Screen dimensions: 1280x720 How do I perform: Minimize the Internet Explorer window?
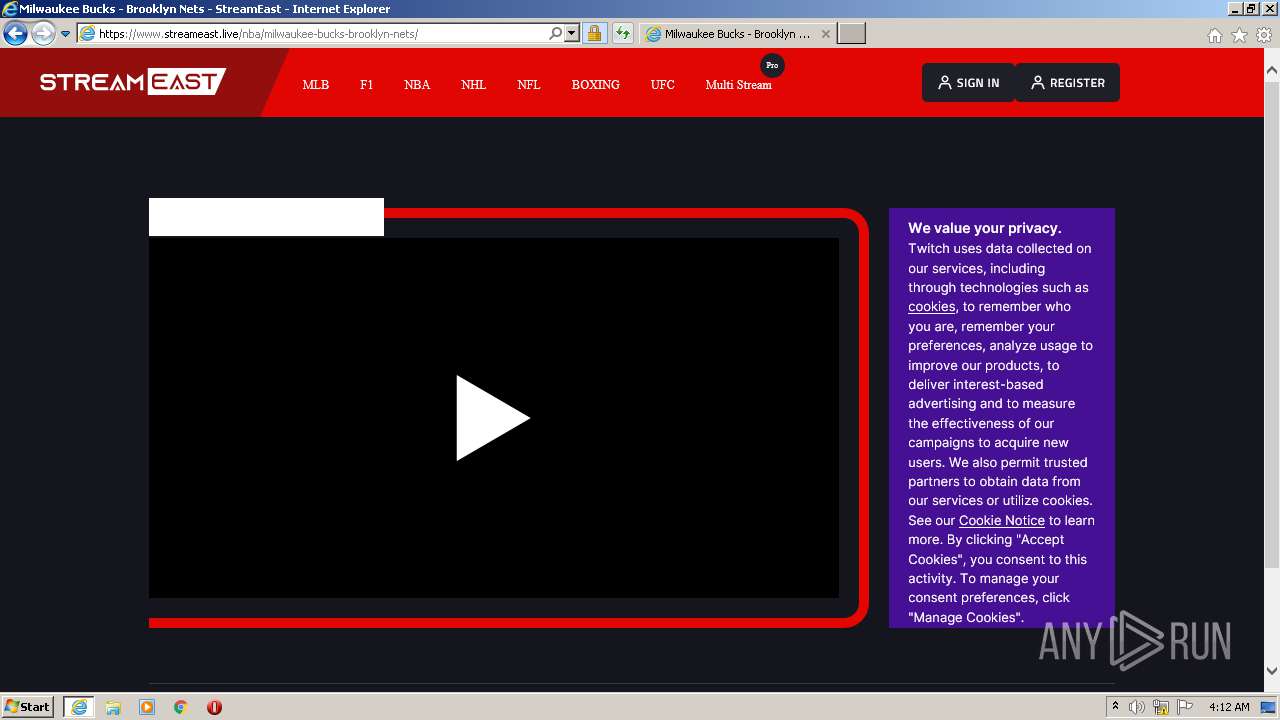(1235, 8)
